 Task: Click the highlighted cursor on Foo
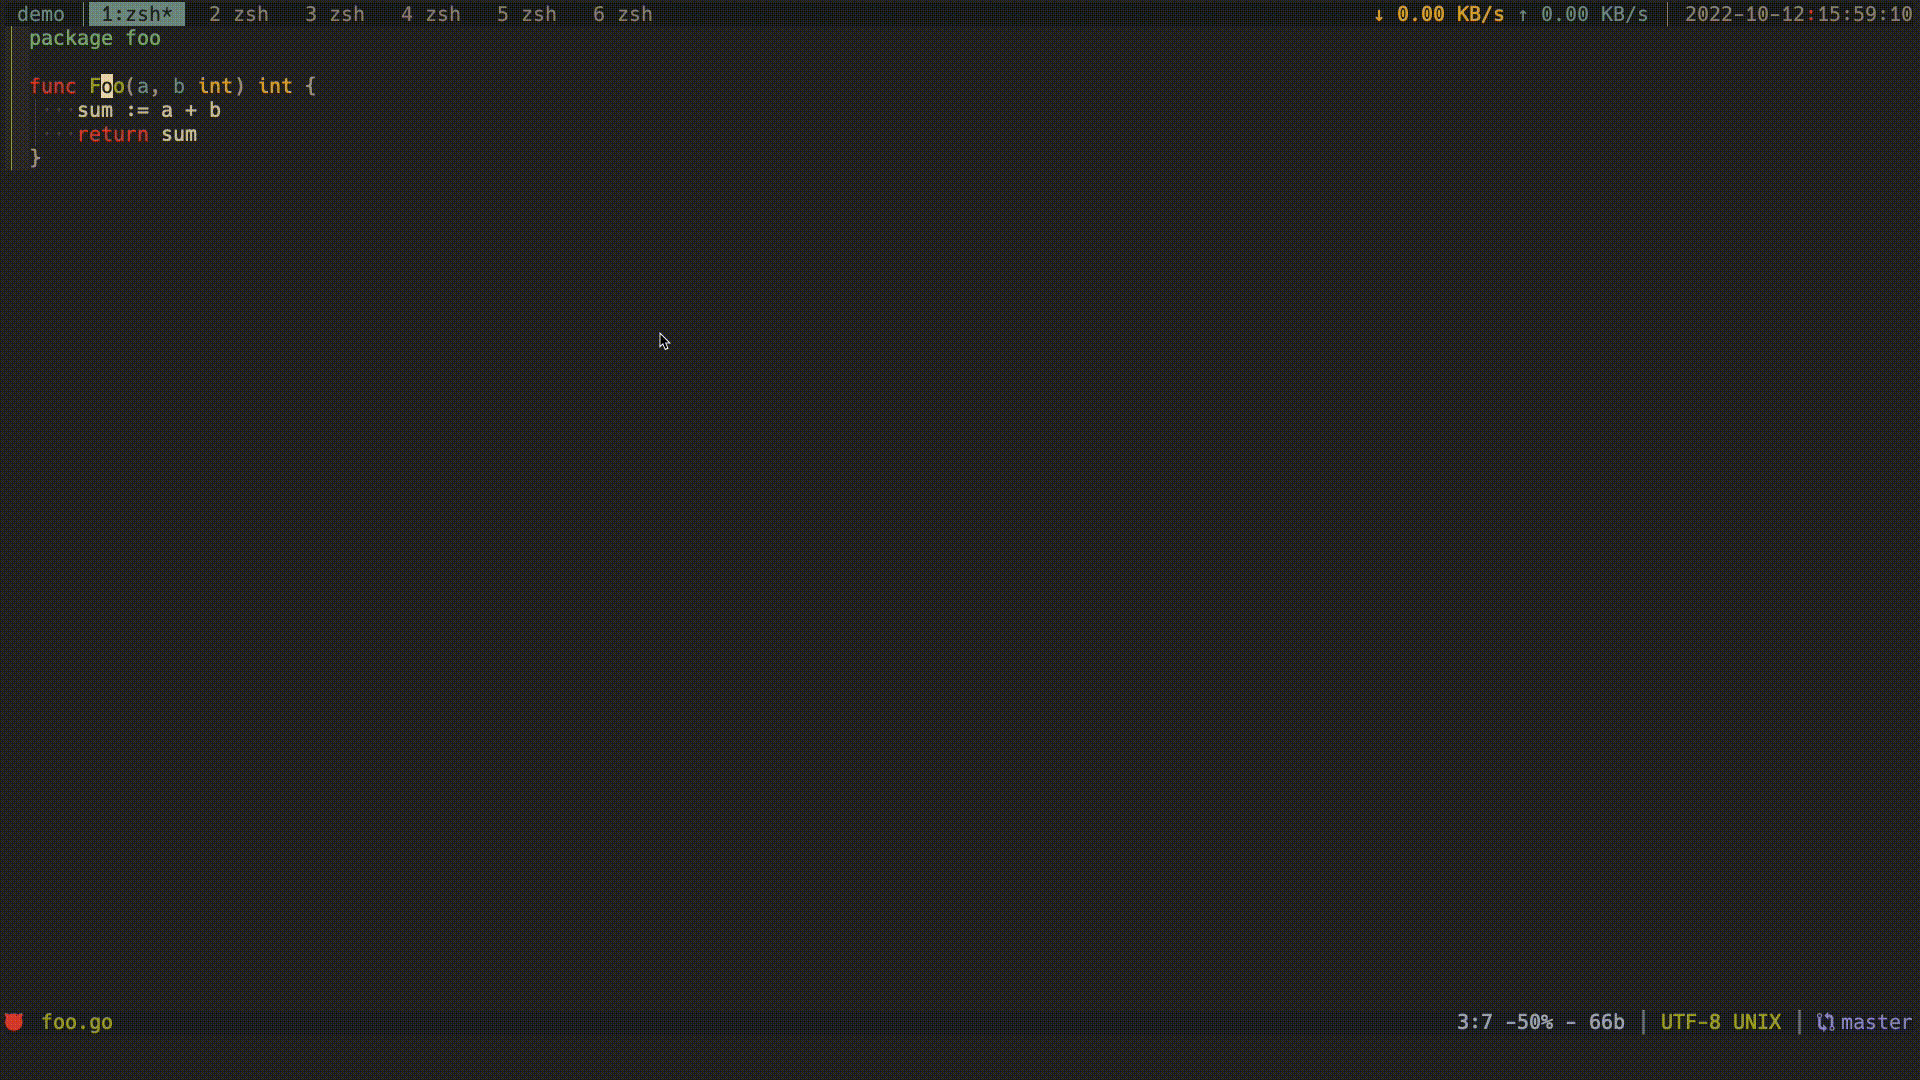105,86
